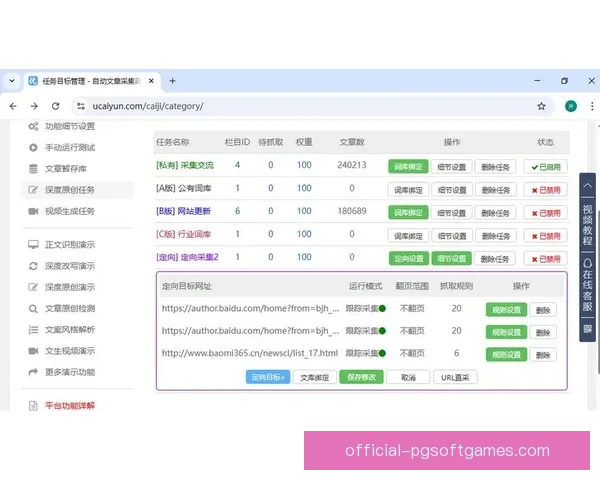Open 定向设置 for 定向采集2 task
This screenshot has width=600, height=480.
point(409,259)
